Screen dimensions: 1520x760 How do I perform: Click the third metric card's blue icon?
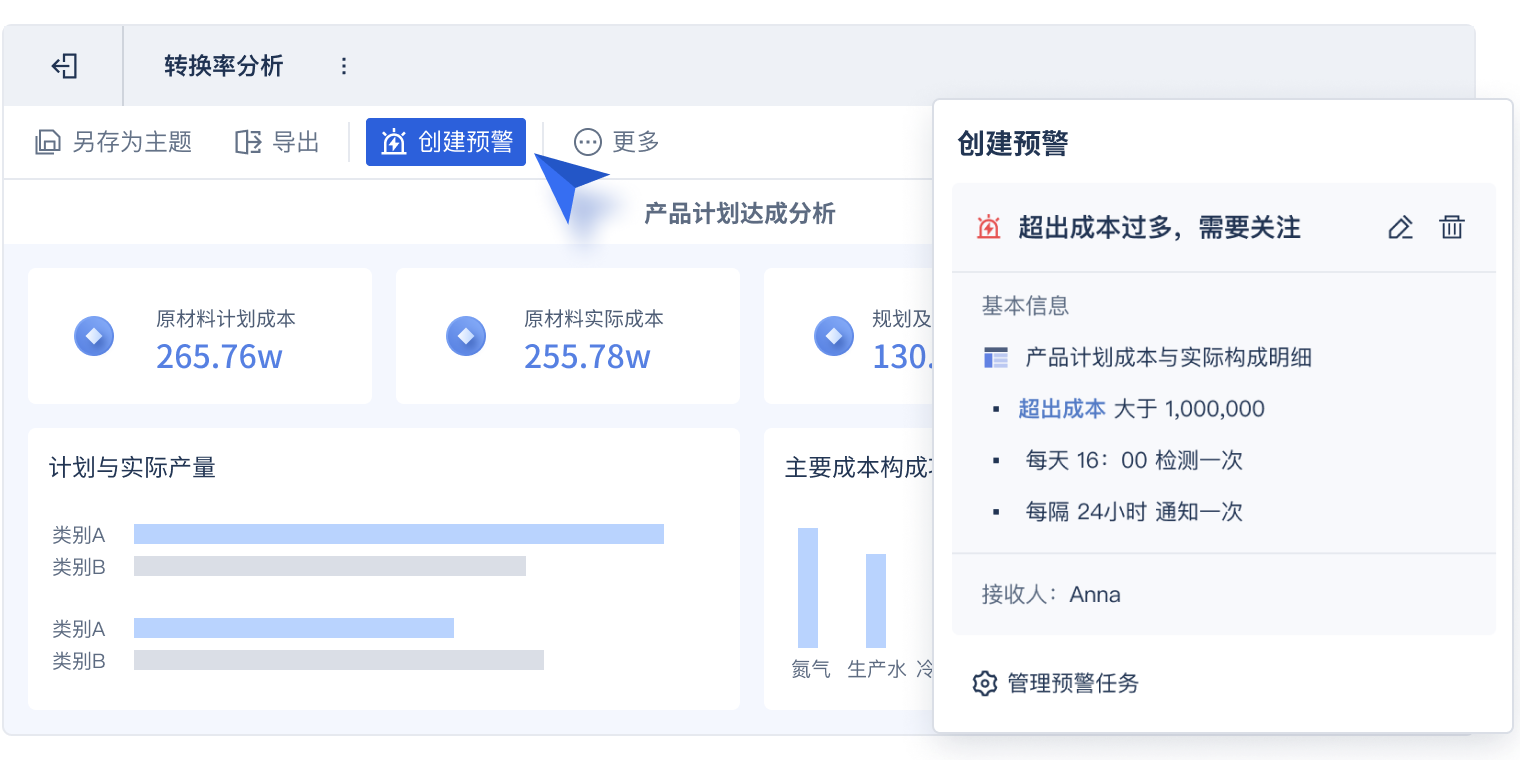(x=833, y=336)
